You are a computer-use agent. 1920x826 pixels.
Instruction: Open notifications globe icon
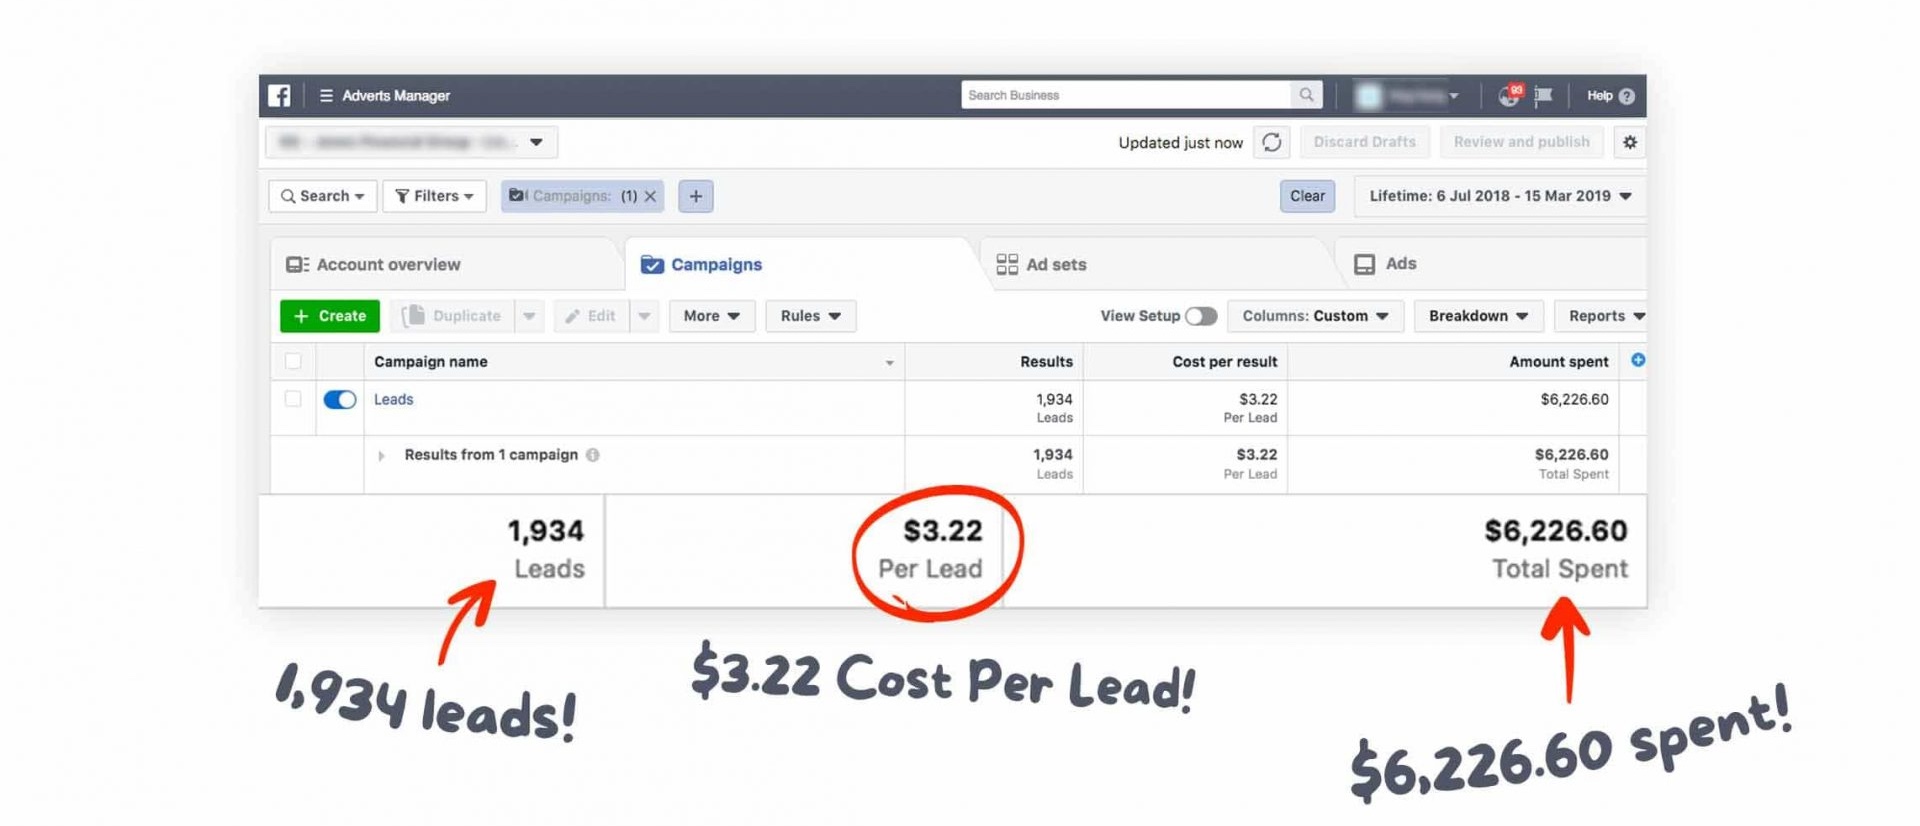click(x=1509, y=96)
